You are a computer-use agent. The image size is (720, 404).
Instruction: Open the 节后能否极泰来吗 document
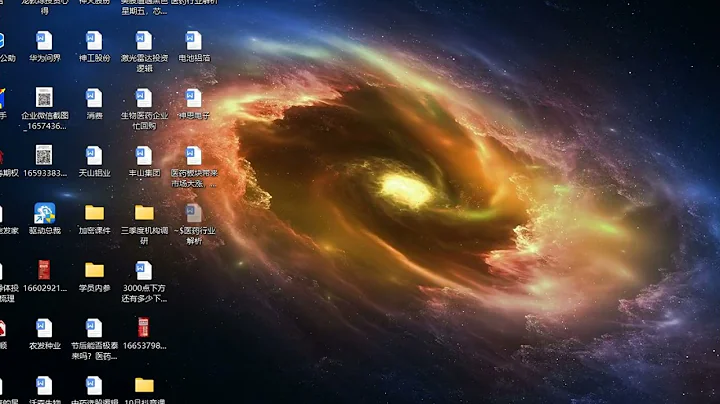94,328
